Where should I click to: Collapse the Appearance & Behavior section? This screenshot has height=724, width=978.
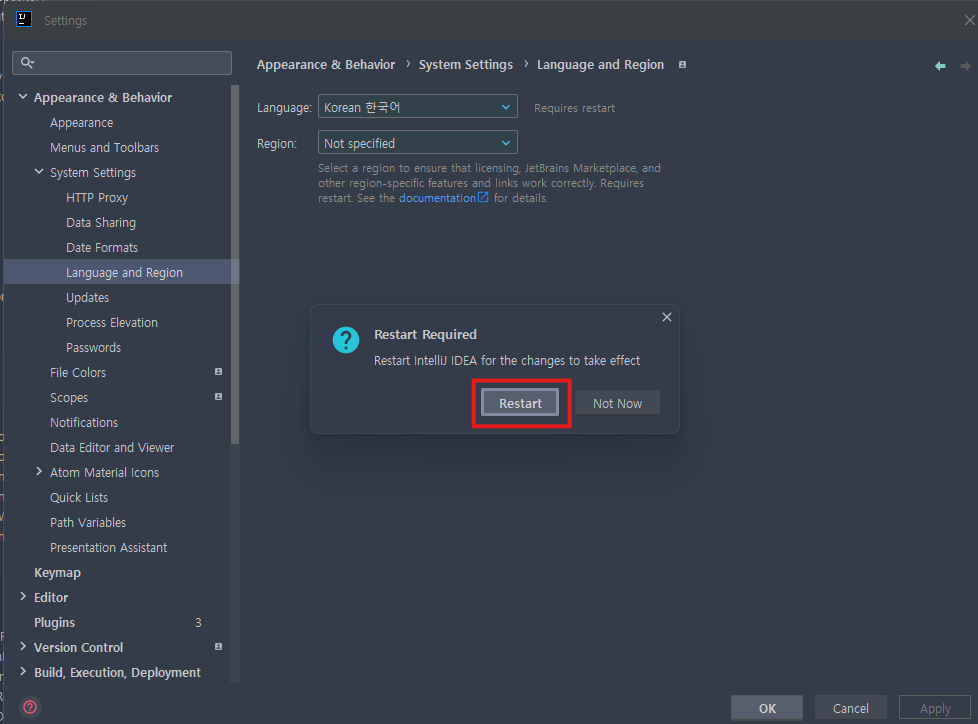pyautogui.click(x=23, y=97)
